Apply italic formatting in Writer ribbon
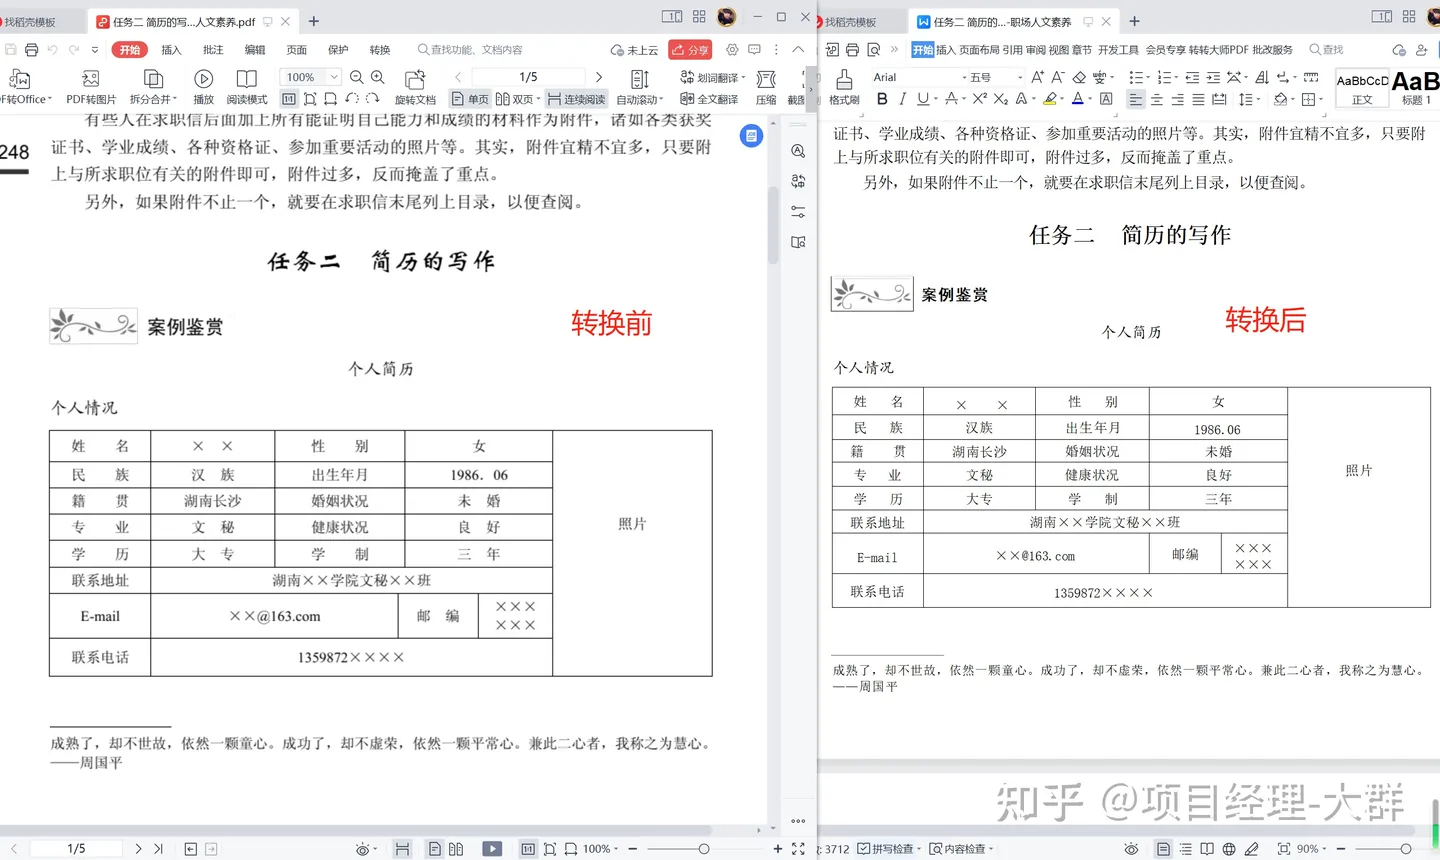The height and width of the screenshot is (860, 1440). click(x=902, y=99)
